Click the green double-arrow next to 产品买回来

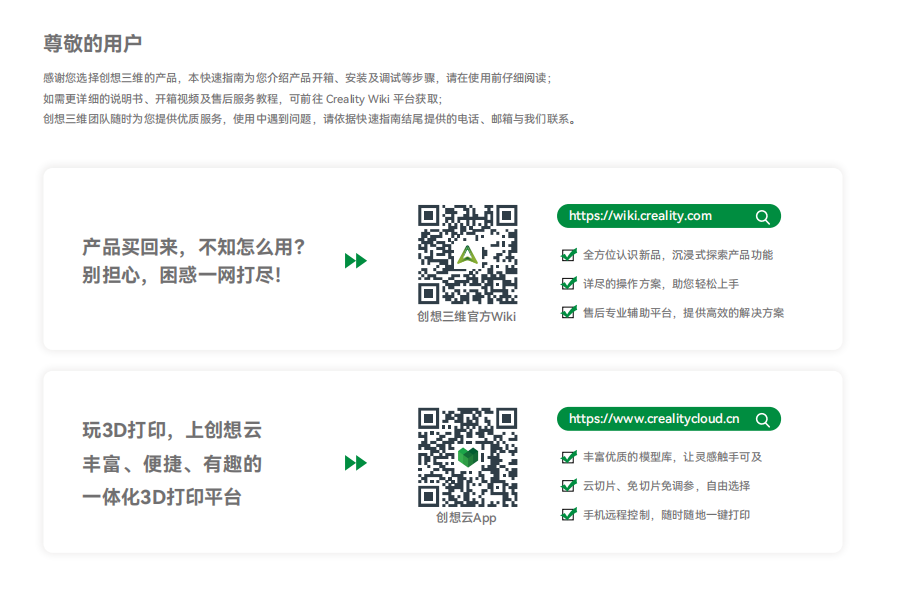pos(356,260)
